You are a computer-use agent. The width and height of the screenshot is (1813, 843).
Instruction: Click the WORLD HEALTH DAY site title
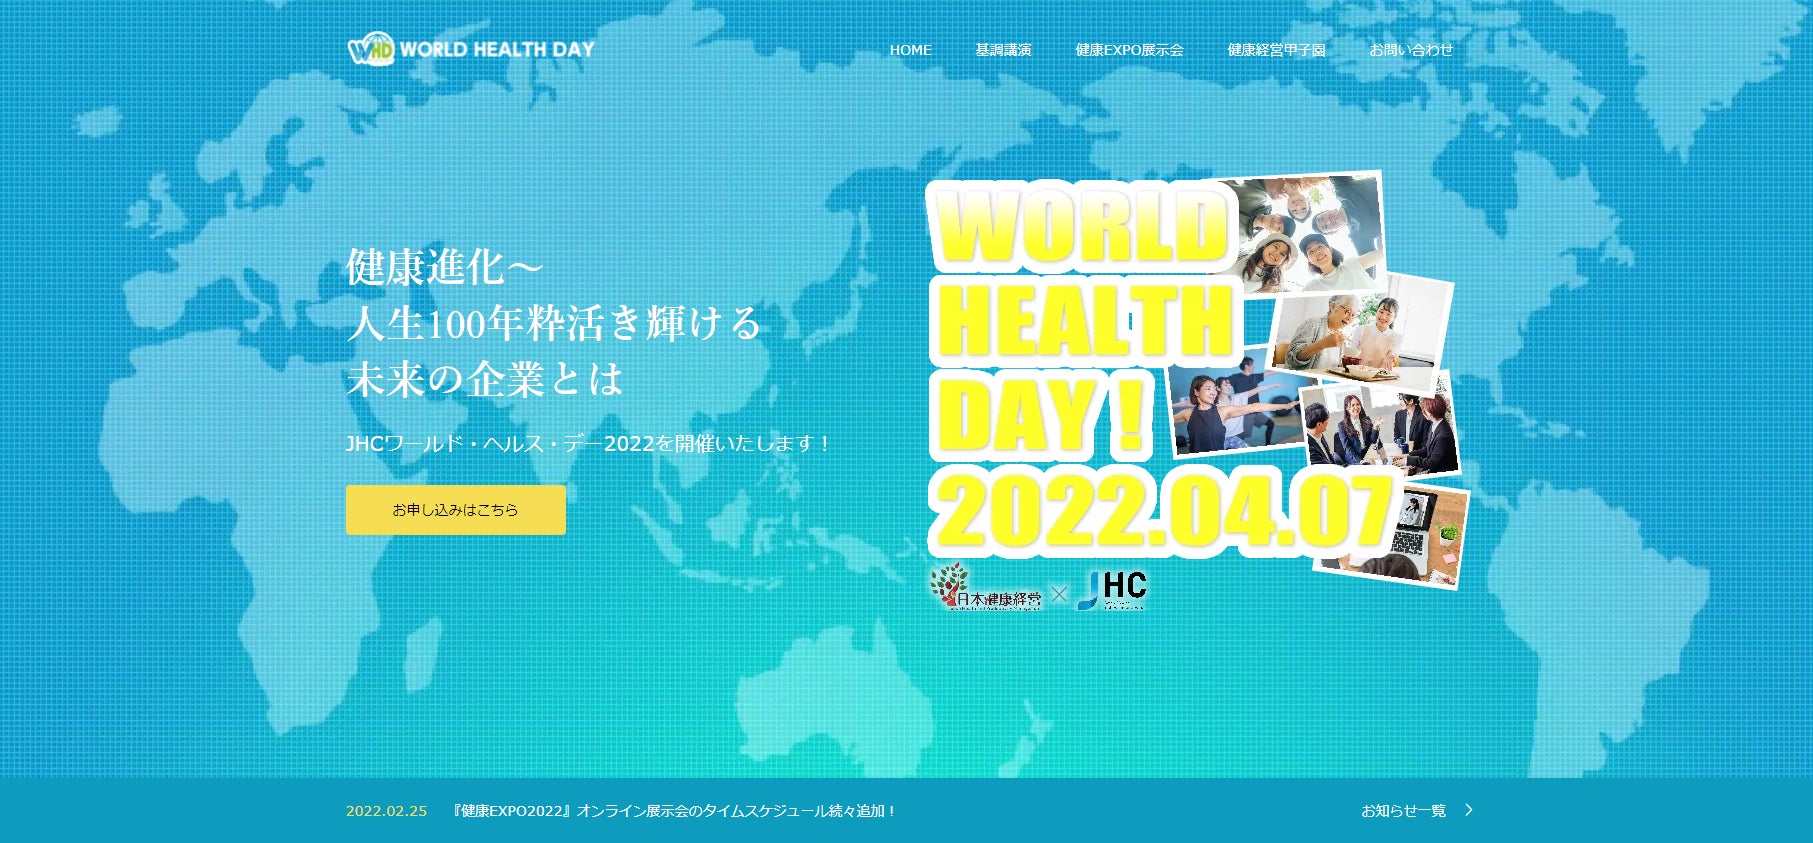pyautogui.click(x=497, y=49)
